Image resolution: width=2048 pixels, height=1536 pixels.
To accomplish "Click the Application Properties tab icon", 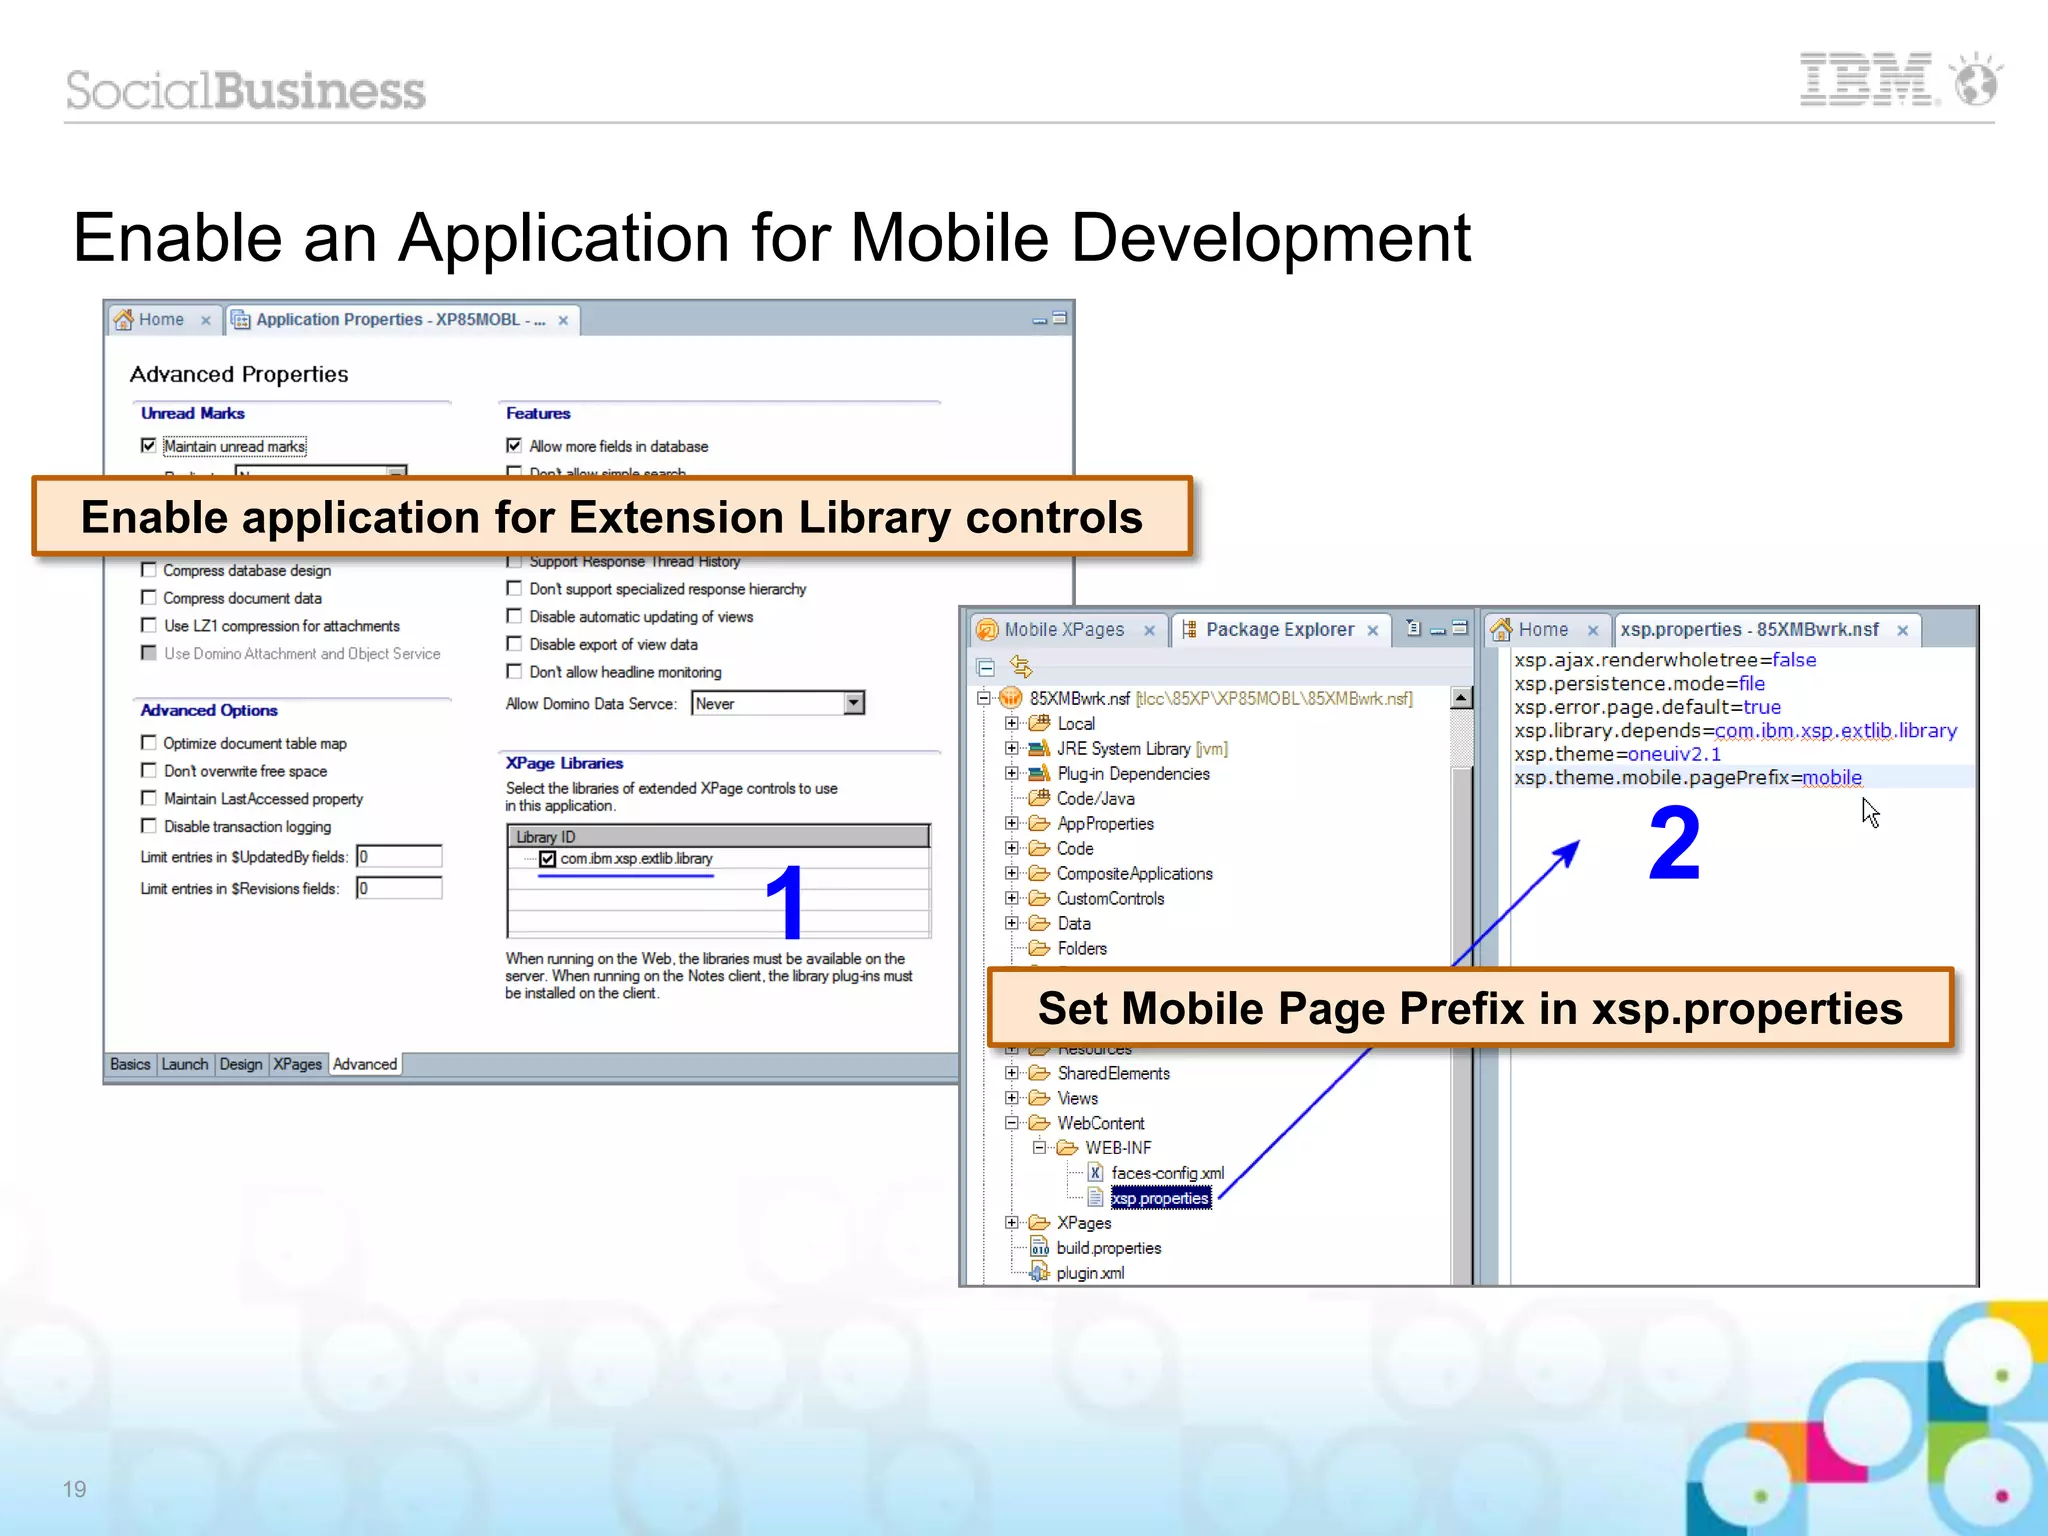I will pyautogui.click(x=240, y=320).
